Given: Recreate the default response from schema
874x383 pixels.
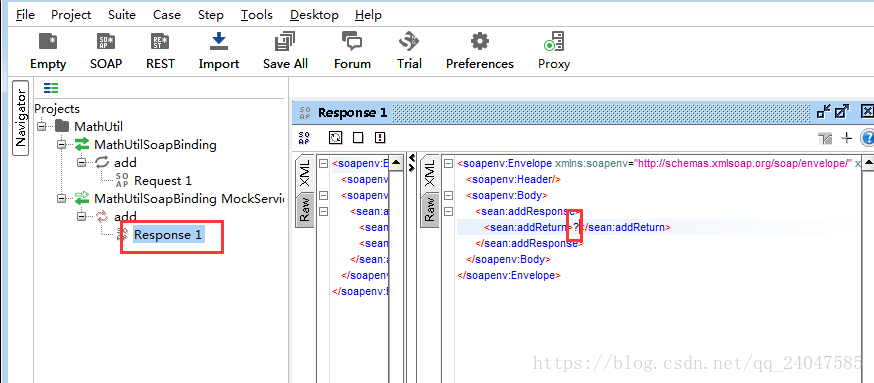Looking at the screenshot, I should coord(336,137).
